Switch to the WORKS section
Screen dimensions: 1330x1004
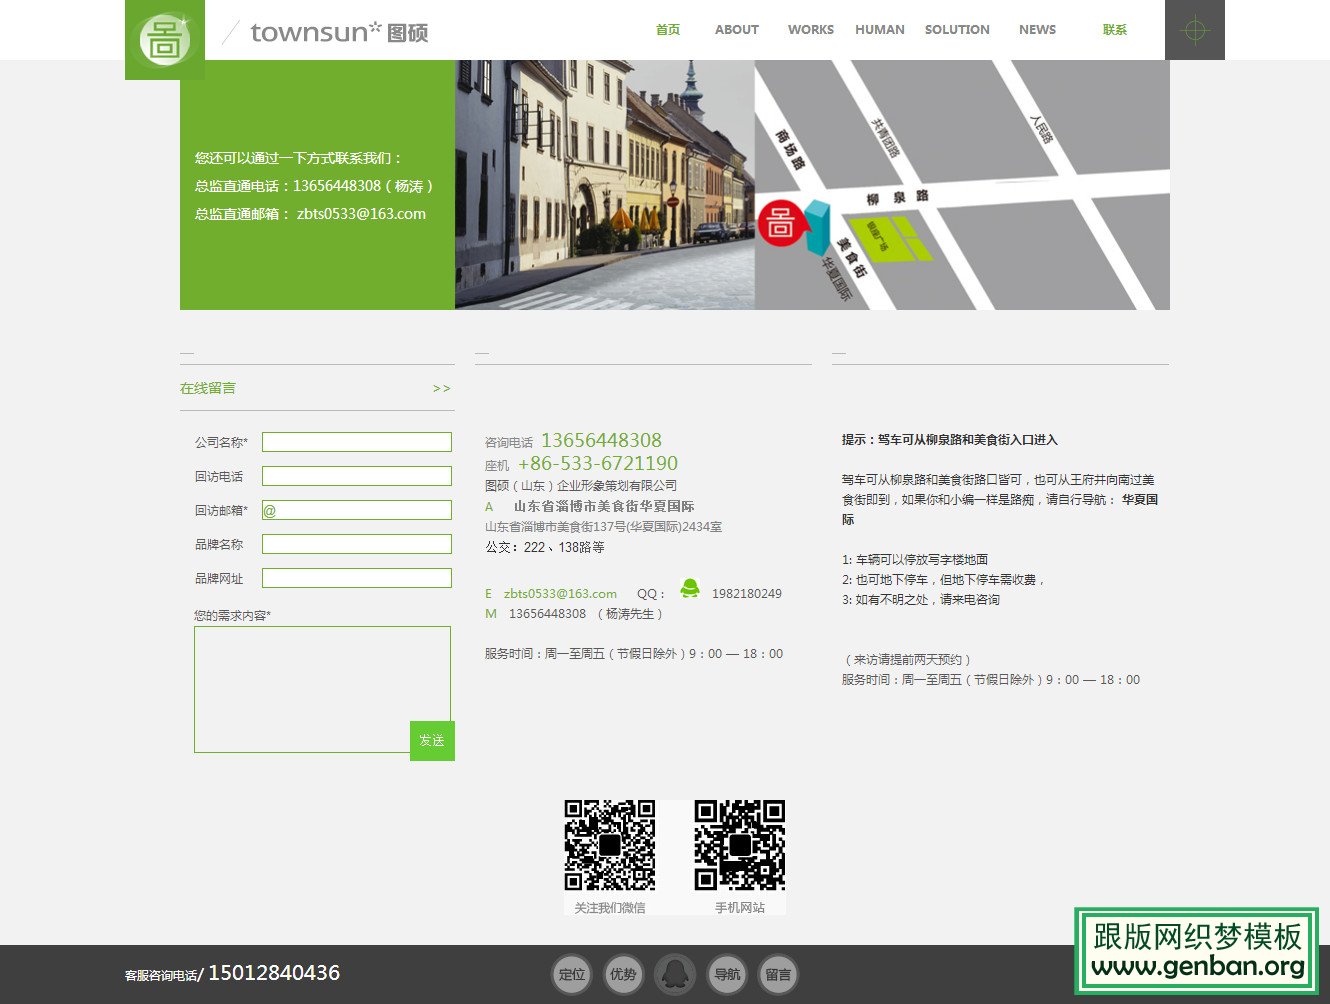[x=811, y=30]
